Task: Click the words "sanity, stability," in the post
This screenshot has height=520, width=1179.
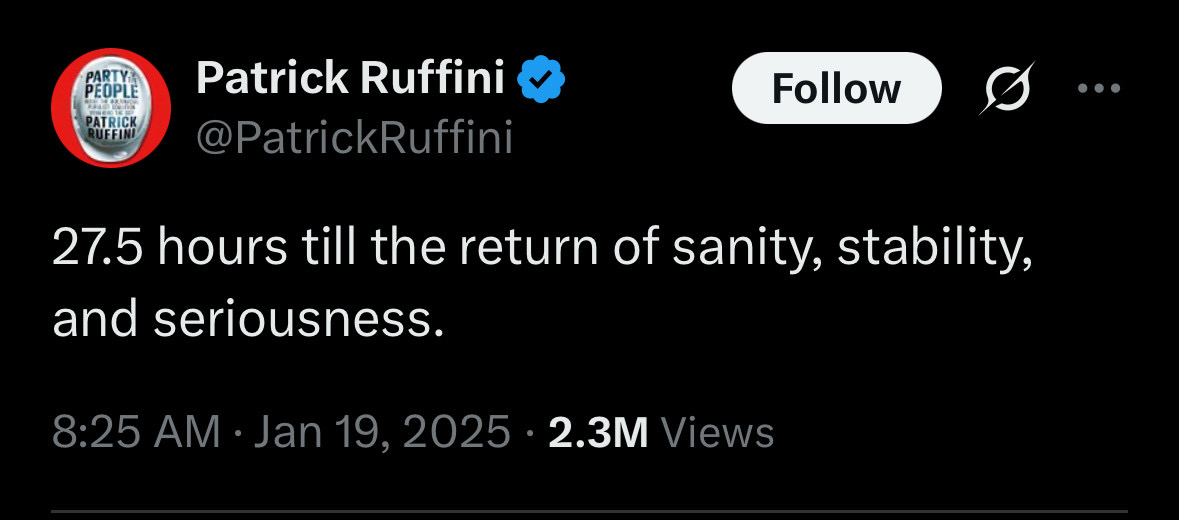Action: point(849,251)
